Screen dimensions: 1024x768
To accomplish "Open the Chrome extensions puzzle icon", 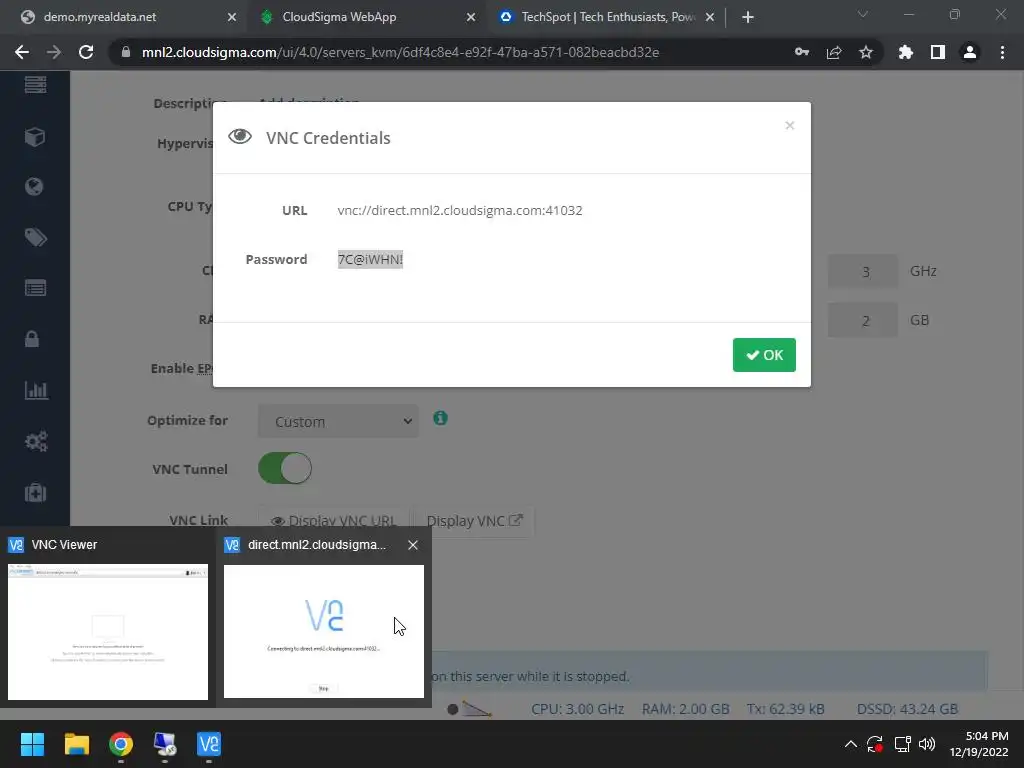I will coord(905,52).
